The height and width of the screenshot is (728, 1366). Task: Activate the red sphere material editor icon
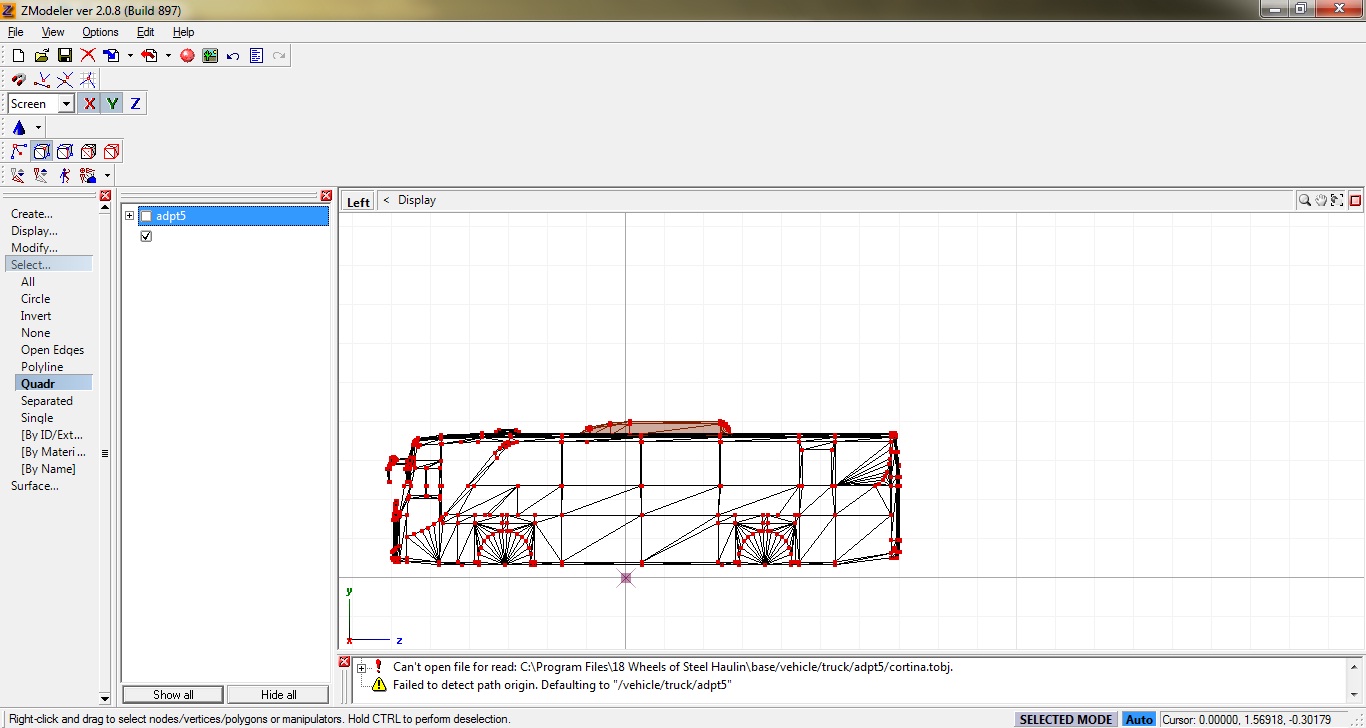186,55
